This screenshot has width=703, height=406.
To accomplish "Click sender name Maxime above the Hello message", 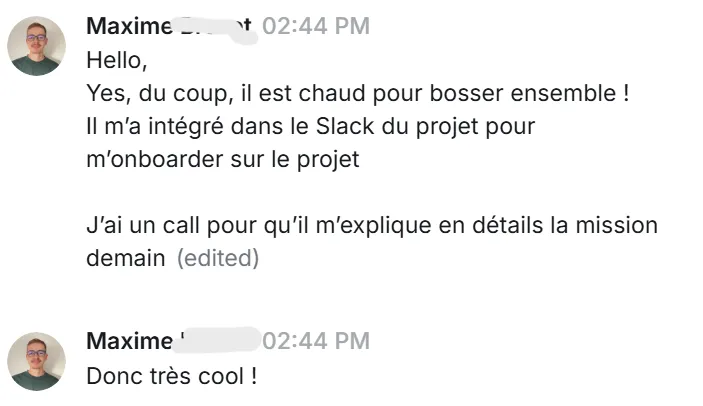I will click(x=129, y=26).
